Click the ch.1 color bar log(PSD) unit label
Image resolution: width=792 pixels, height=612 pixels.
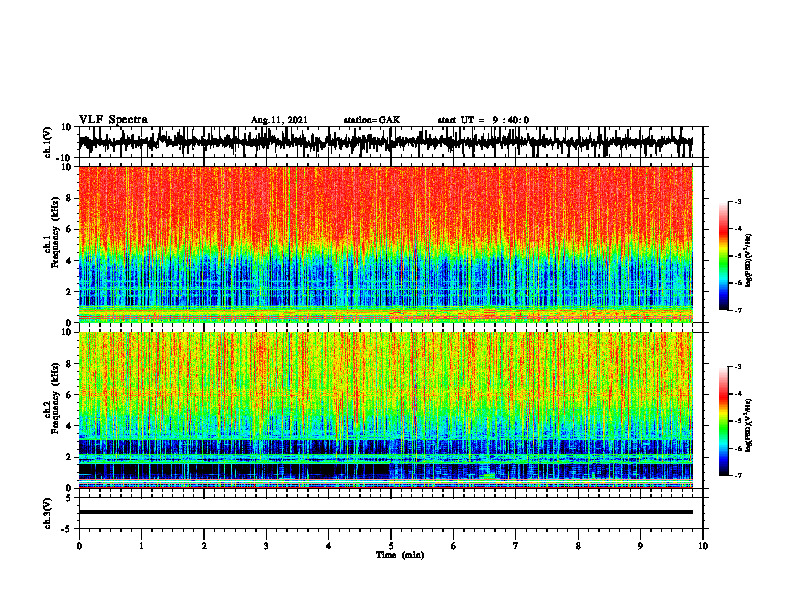click(x=749, y=261)
